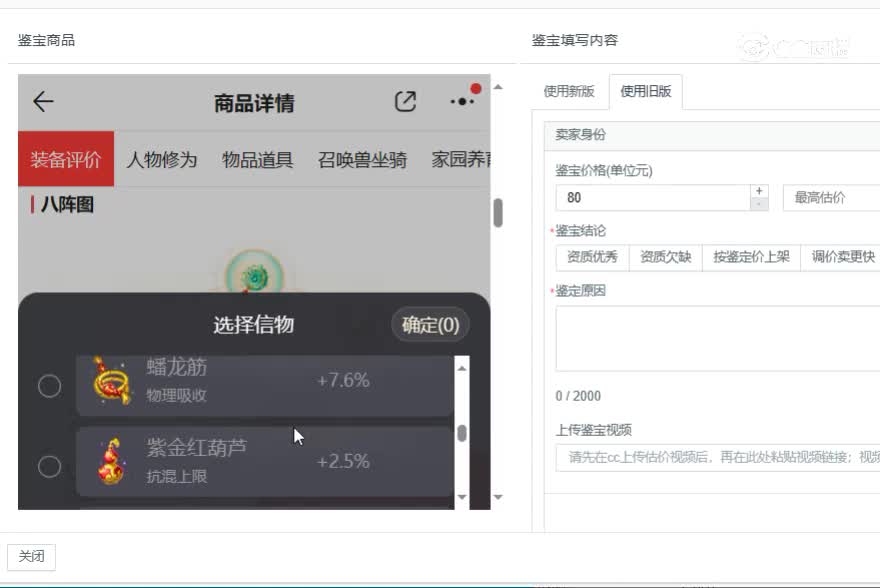
Task: Click the 蟠龙筋 ring item icon
Action: pyautogui.click(x=112, y=381)
